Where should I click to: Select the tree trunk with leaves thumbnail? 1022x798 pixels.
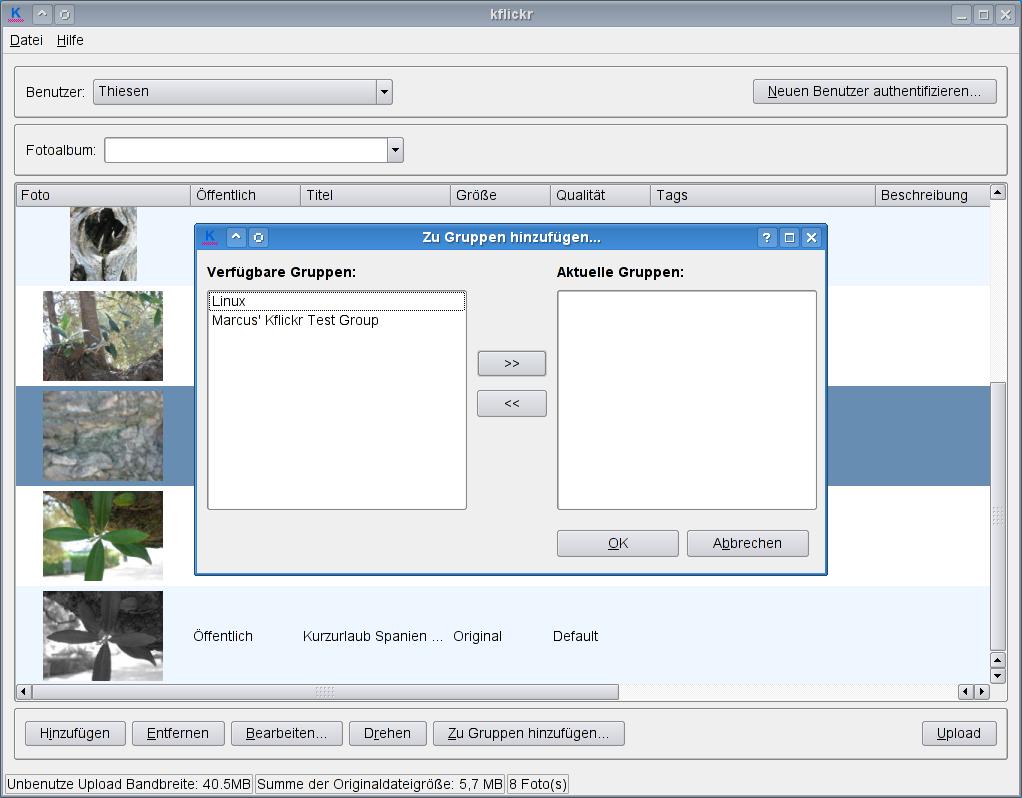coord(103,336)
